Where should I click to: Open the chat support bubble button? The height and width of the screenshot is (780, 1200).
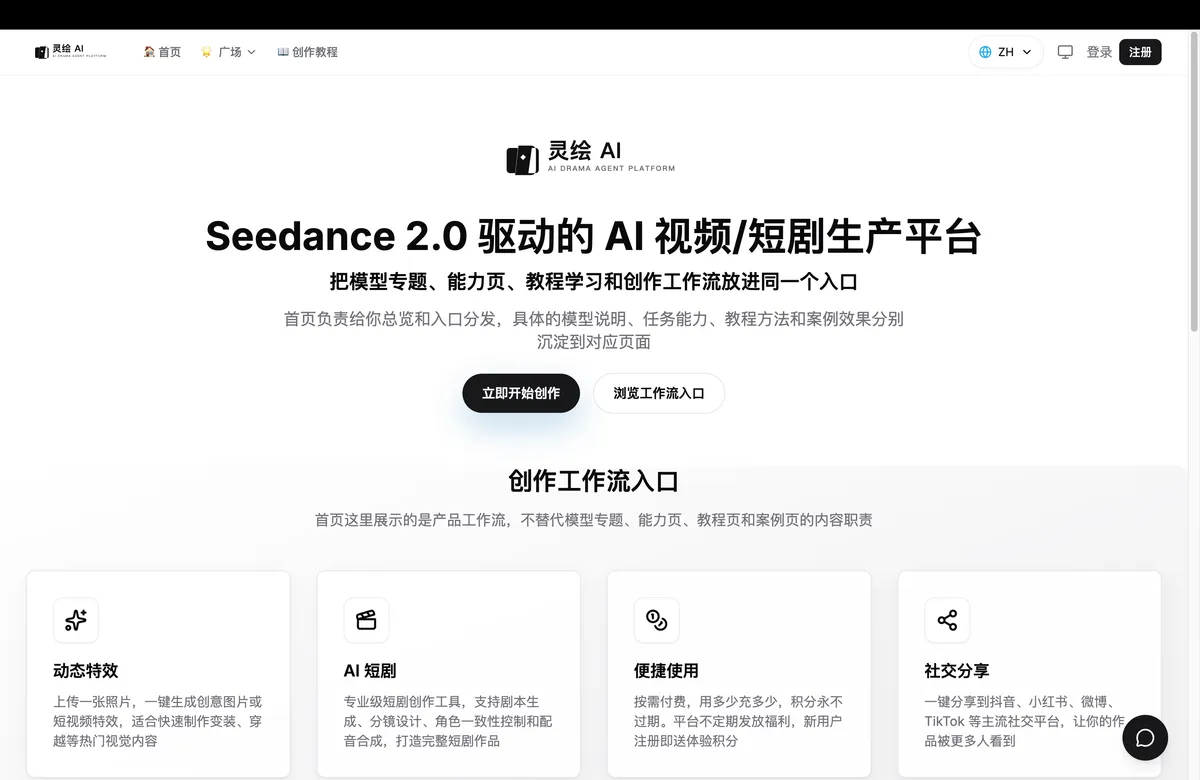[x=1145, y=738]
